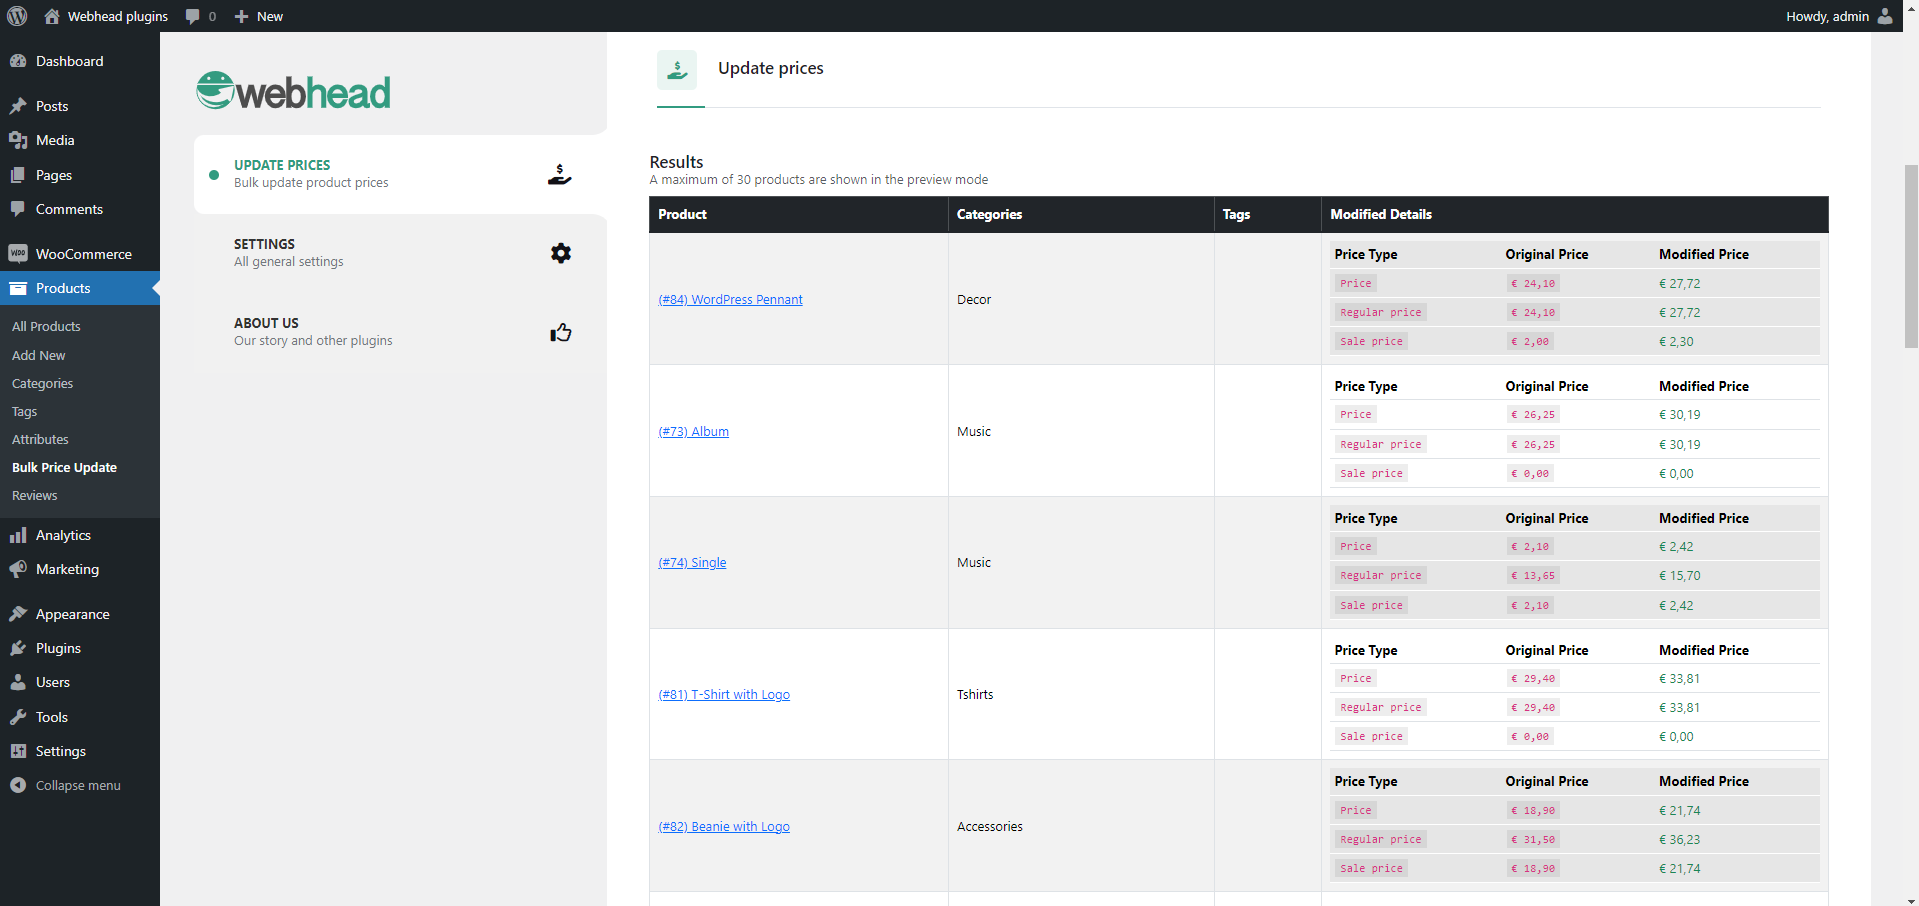Click the WooCommerce woo icon
Image resolution: width=1919 pixels, height=906 pixels.
click(18, 254)
